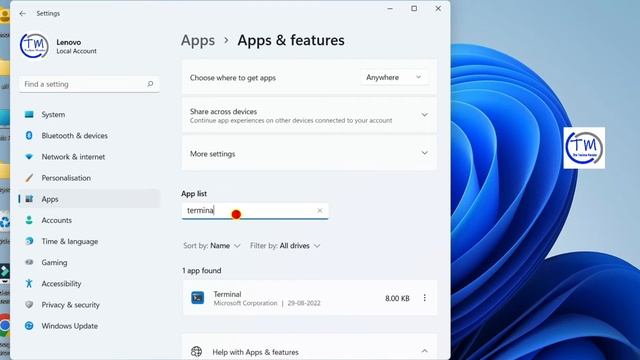Click the back arrow in Settings
The image size is (640, 360).
(x=22, y=13)
